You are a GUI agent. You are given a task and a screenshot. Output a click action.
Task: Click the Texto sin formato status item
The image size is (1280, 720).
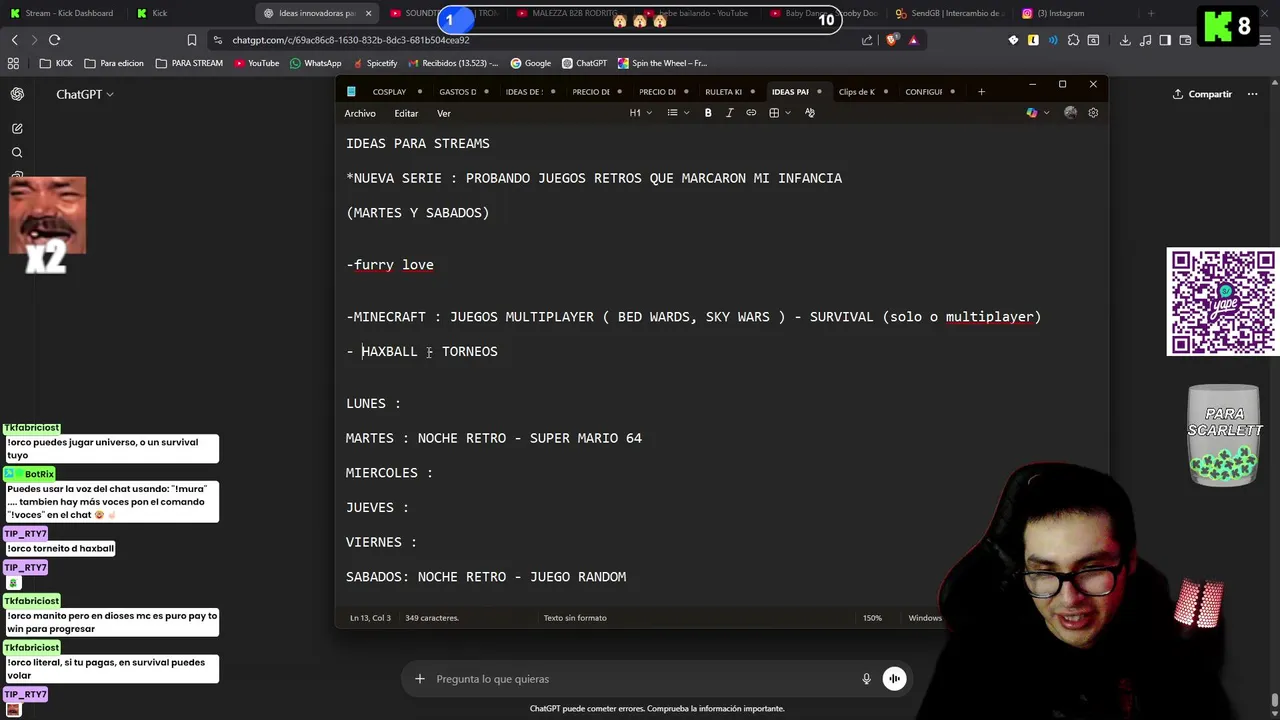coord(575,618)
